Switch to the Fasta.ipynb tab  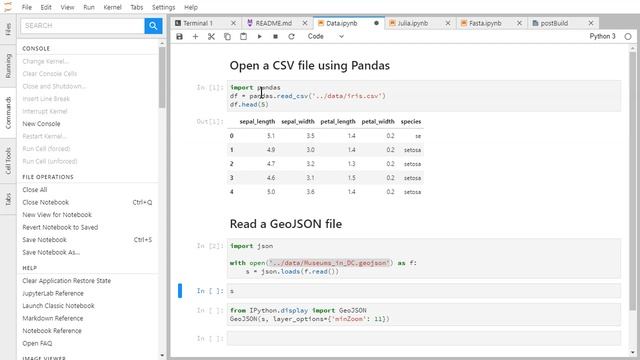coord(485,23)
